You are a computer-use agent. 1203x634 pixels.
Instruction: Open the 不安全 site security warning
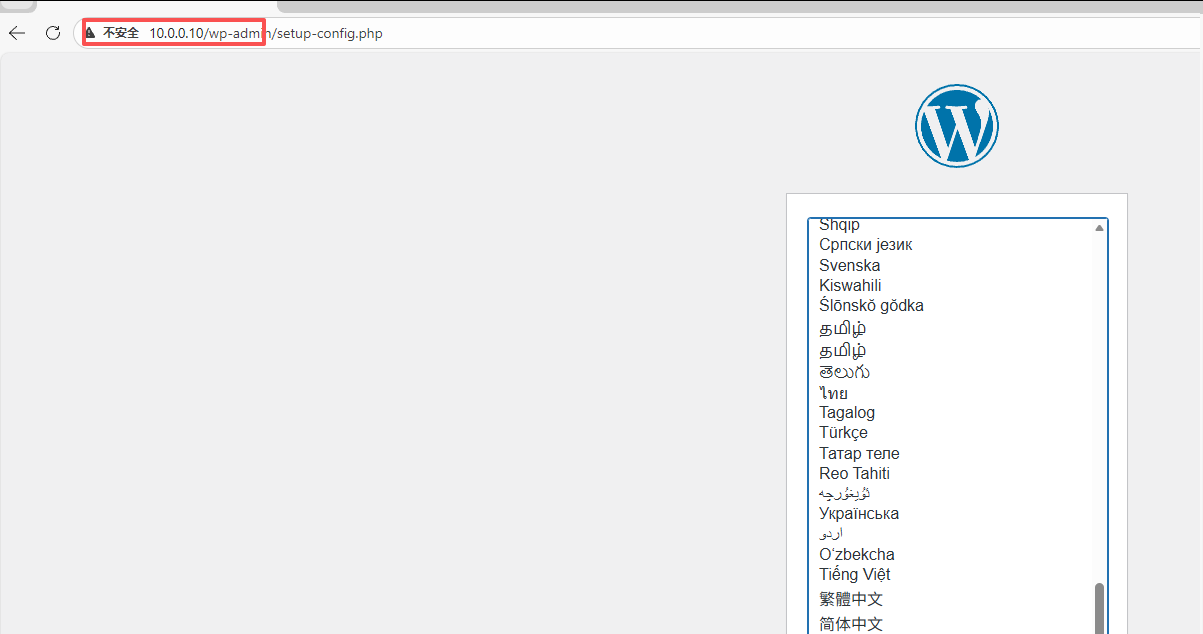112,33
